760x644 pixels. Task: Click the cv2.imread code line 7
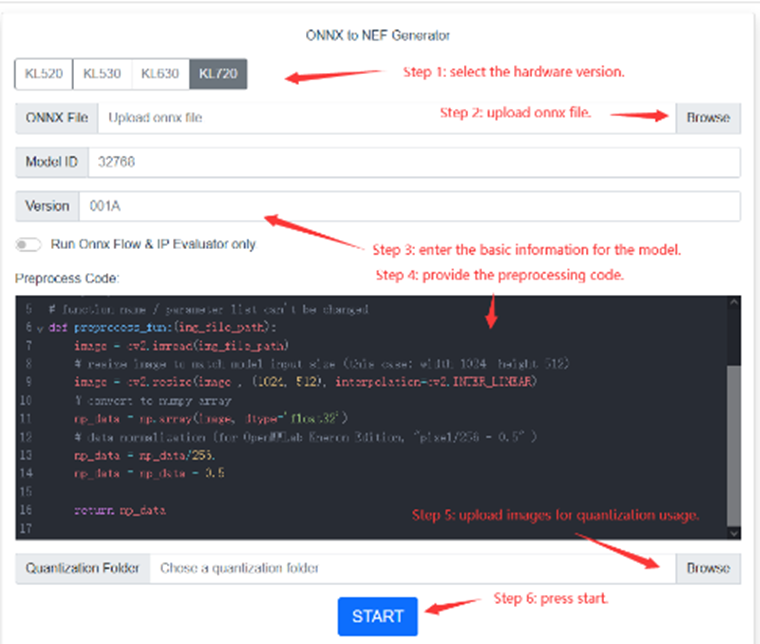(181, 346)
